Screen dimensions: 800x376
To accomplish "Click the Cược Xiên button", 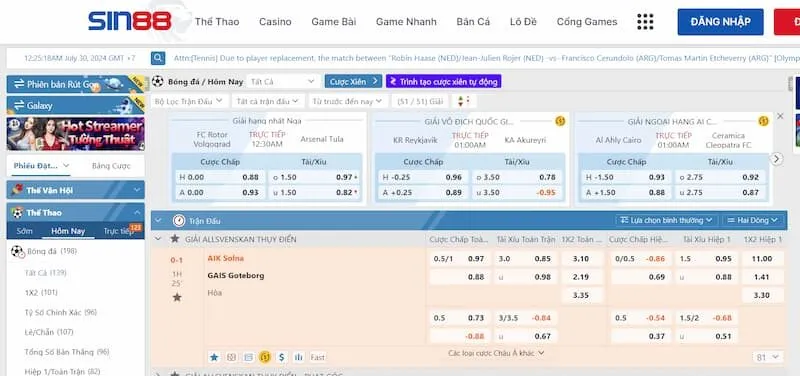I will point(353,82).
